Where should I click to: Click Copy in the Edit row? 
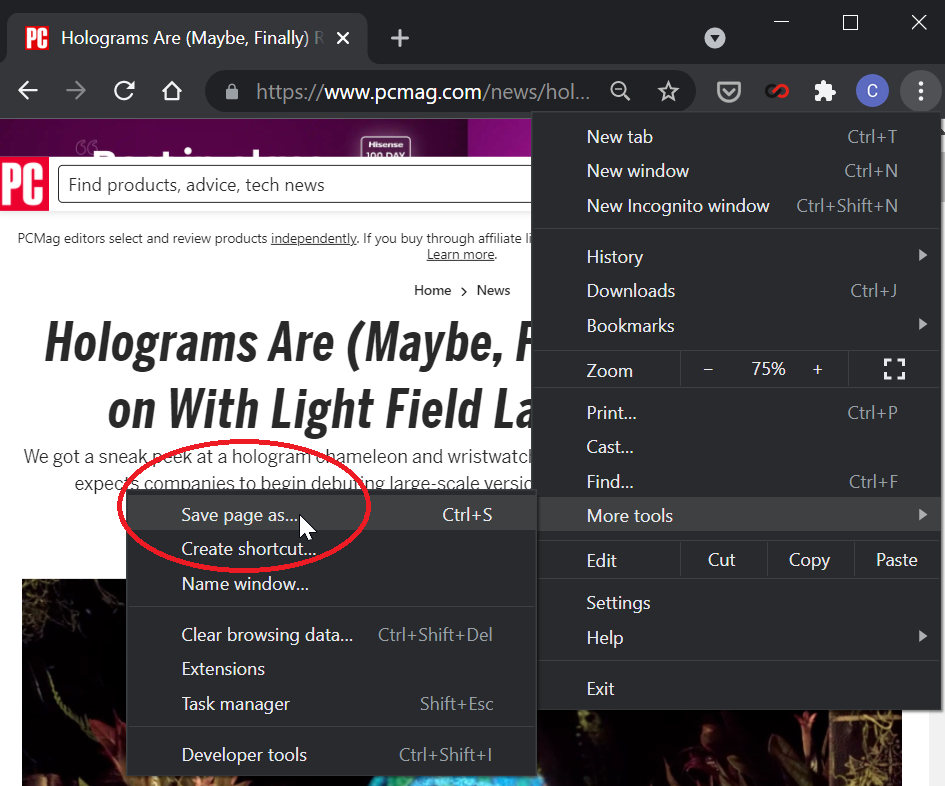[809, 559]
